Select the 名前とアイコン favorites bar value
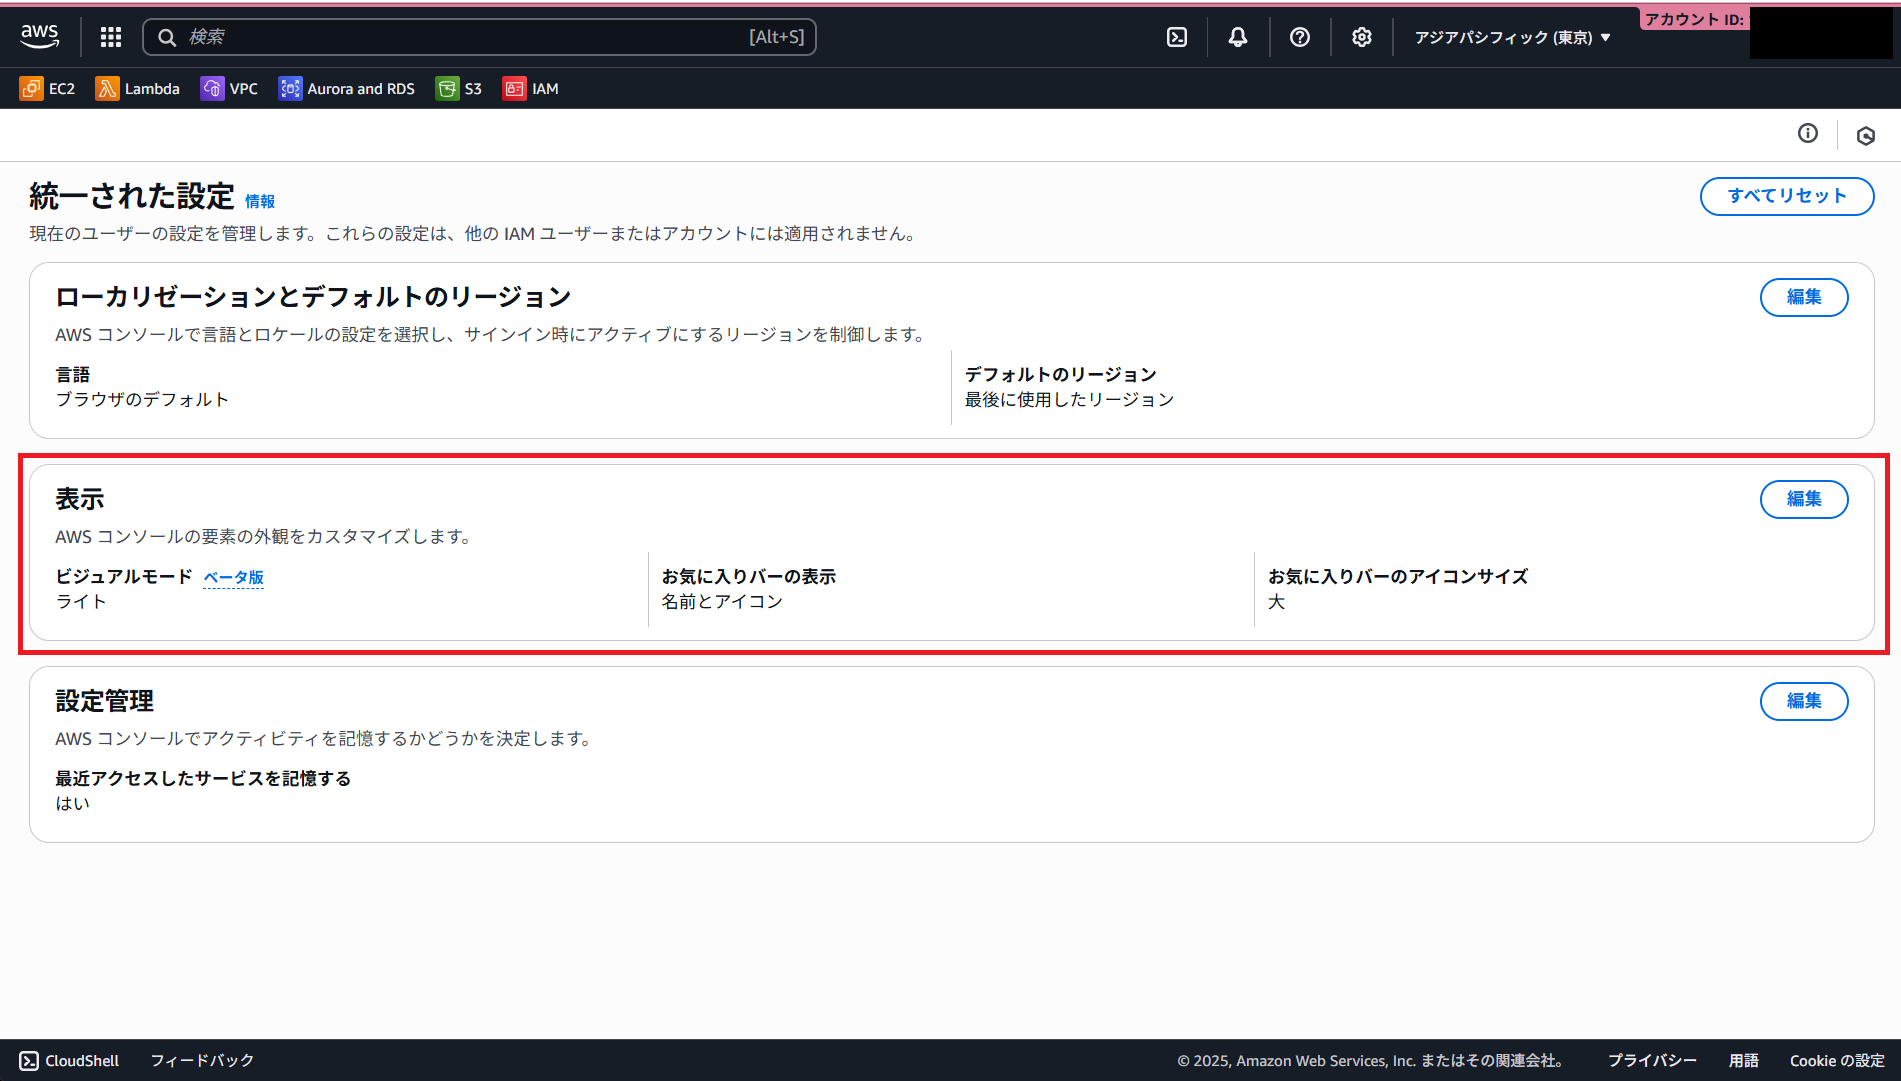Image resolution: width=1901 pixels, height=1081 pixels. click(x=722, y=601)
